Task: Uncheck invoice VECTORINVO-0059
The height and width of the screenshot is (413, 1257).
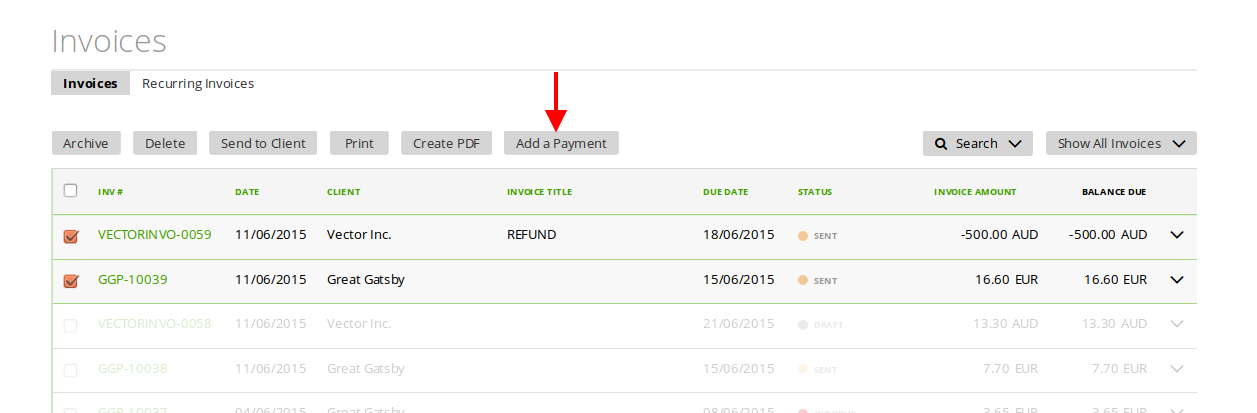Action: [70, 236]
